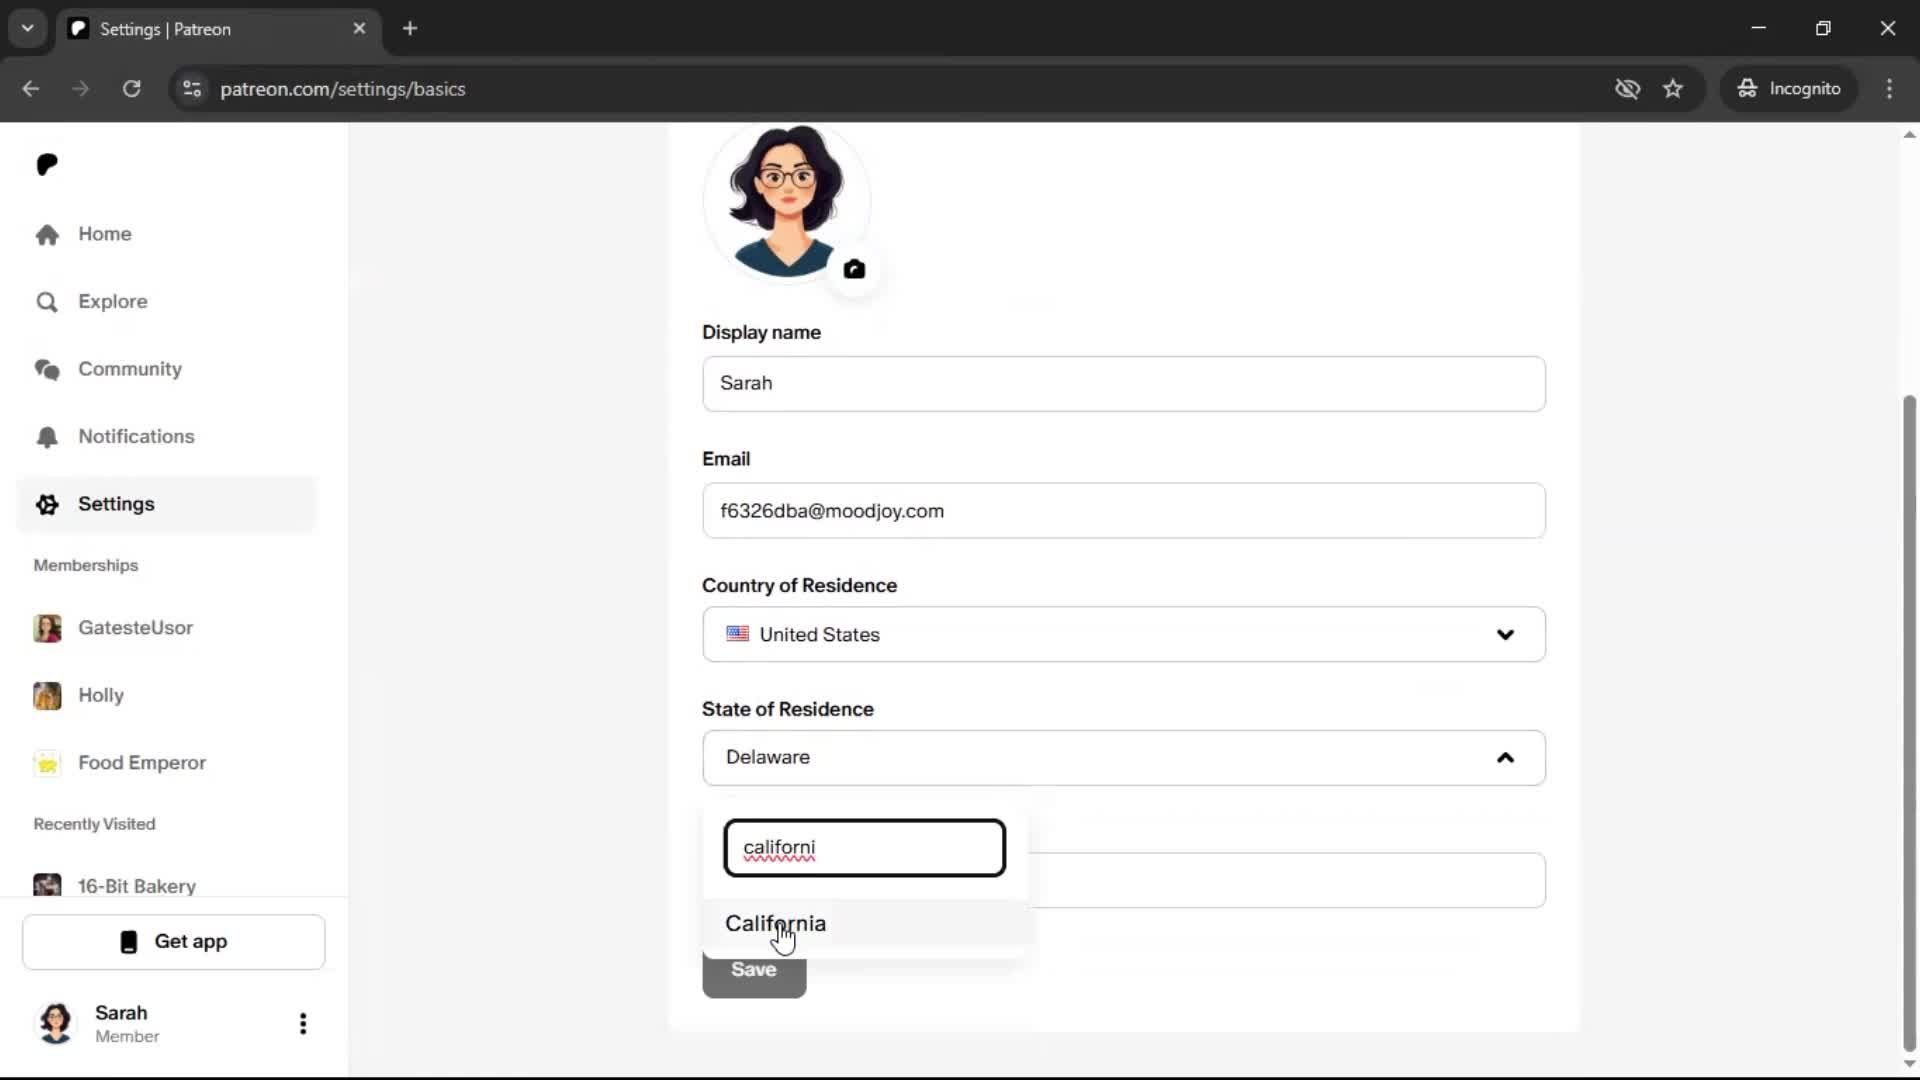Click the chevron up arrow on State dropdown
The height and width of the screenshot is (1080, 1920).
pos(1505,758)
